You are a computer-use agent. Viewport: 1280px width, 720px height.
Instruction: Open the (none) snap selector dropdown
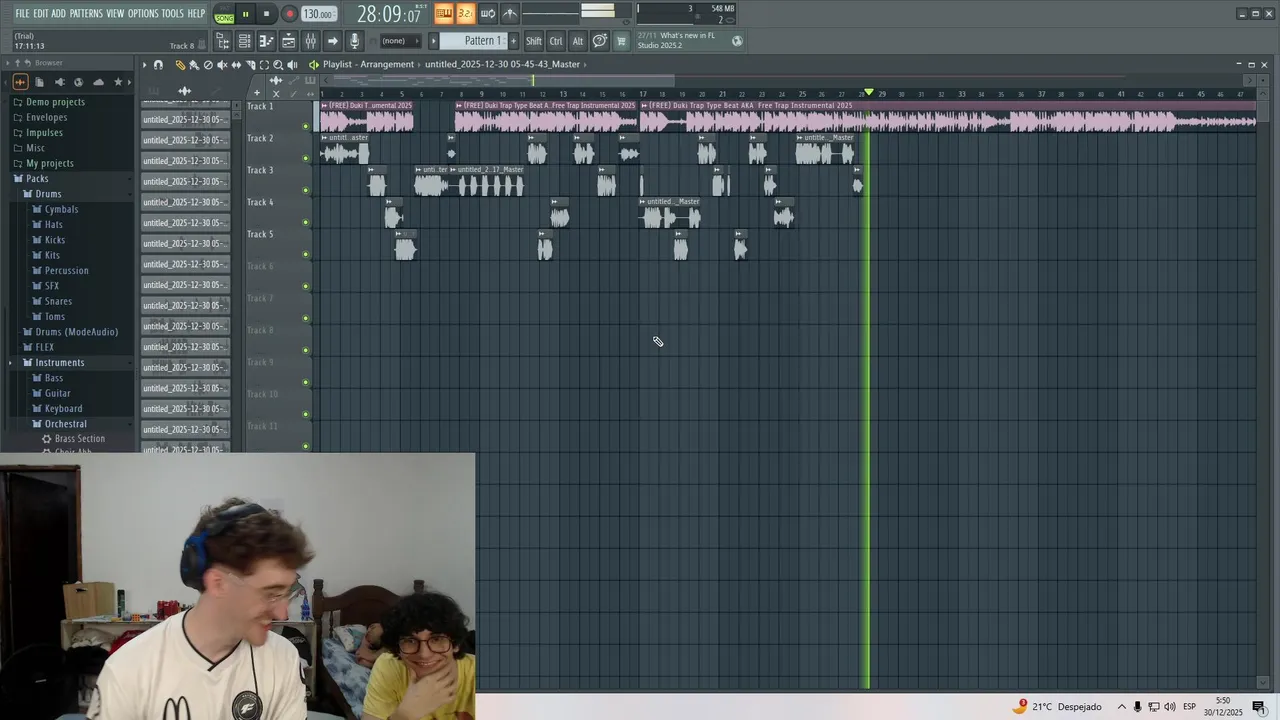point(400,41)
